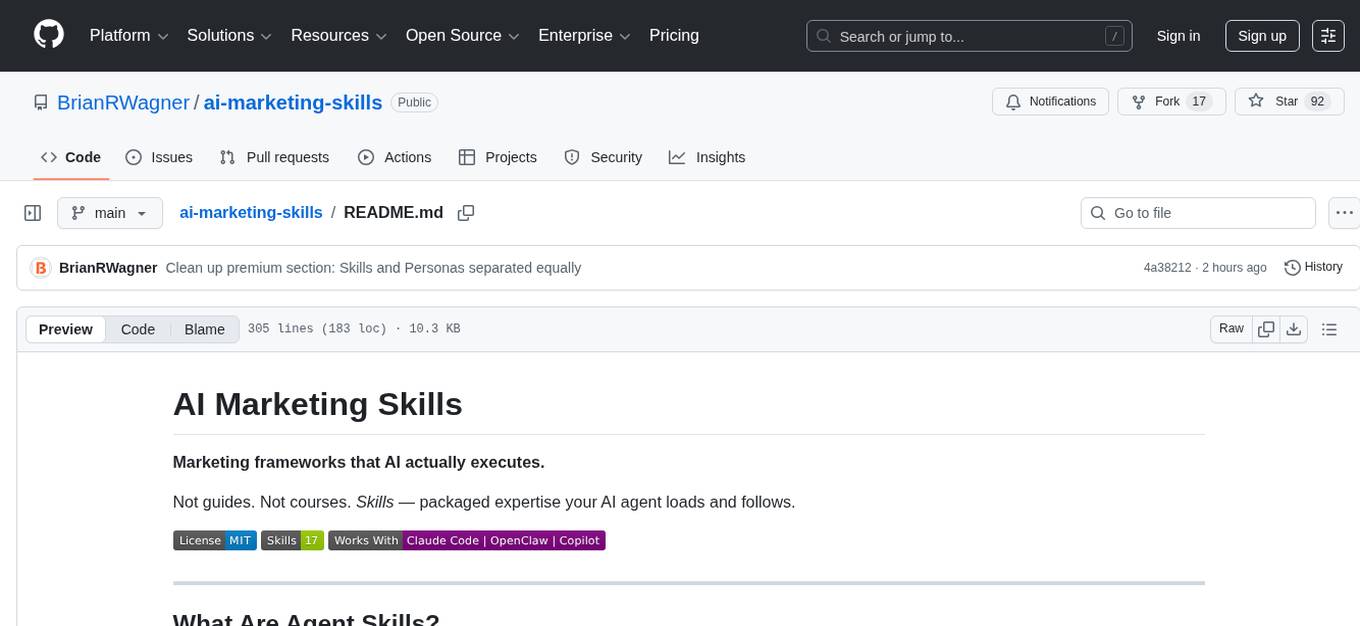Select the Security shield icon
Image resolution: width=1360 pixels, height=626 pixels.
[571, 157]
